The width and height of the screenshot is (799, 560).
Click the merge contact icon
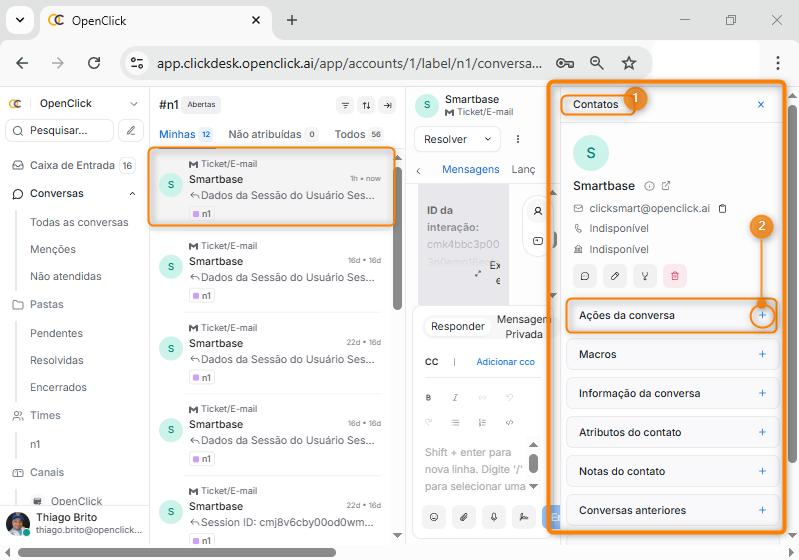click(x=646, y=276)
